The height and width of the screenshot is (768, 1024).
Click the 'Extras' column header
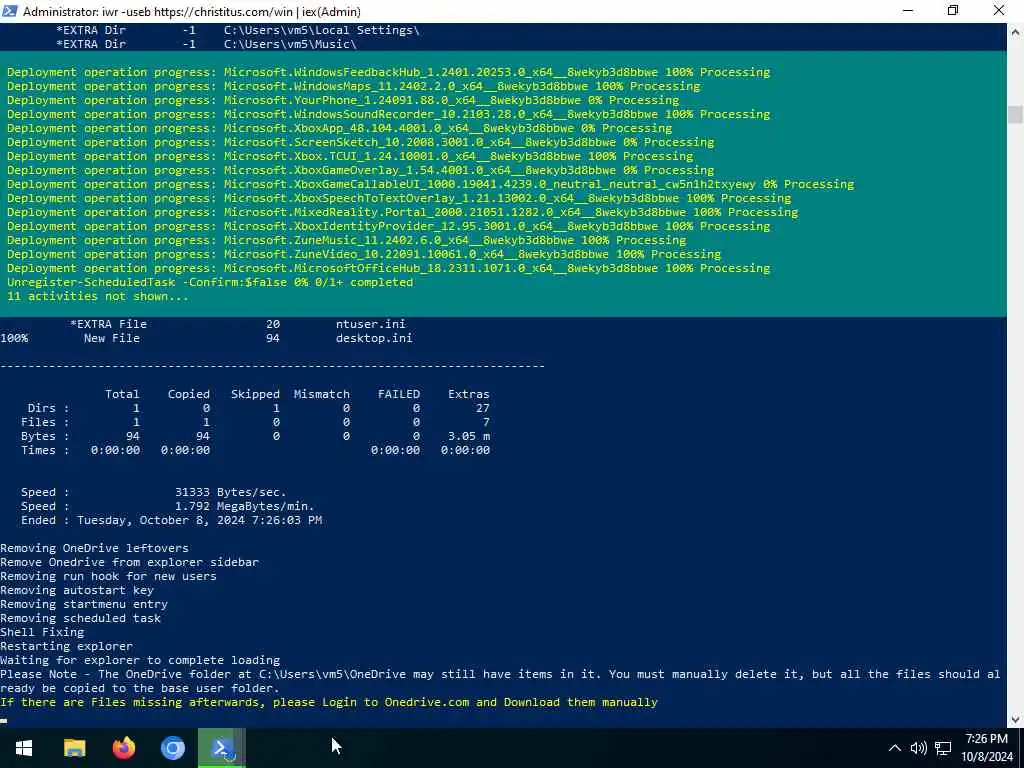(469, 394)
